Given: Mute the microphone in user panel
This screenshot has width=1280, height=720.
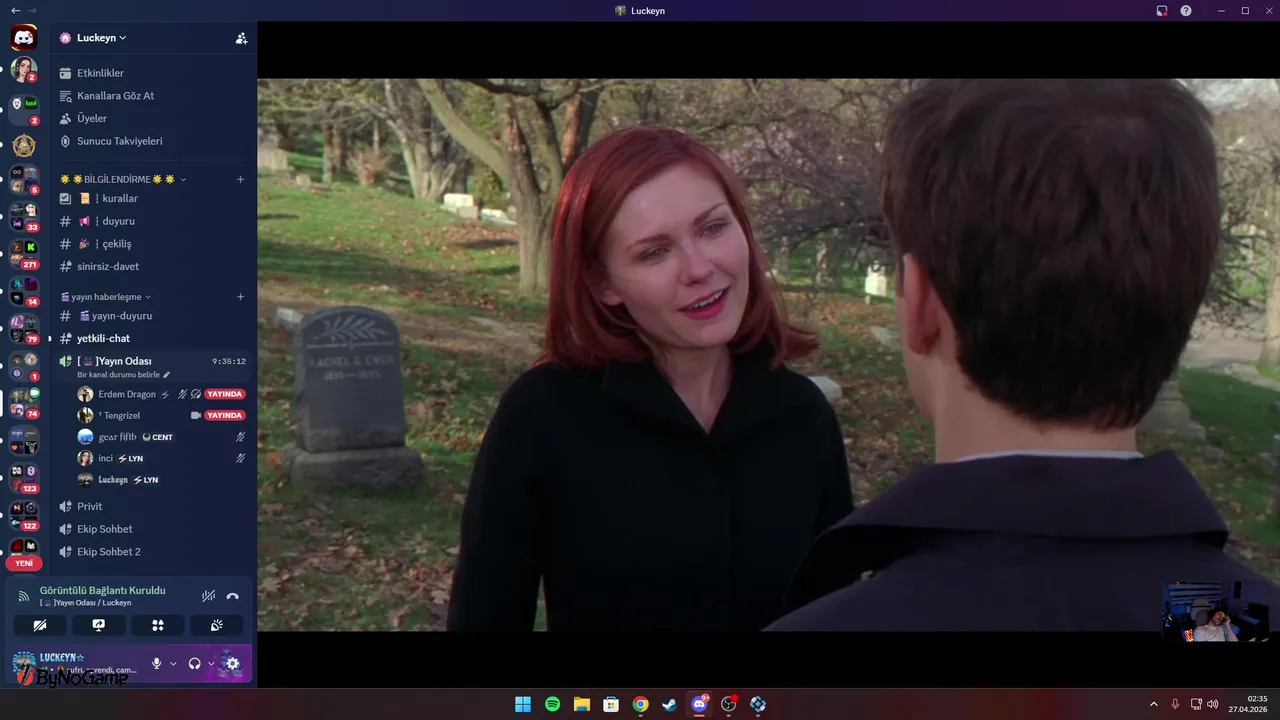Looking at the screenshot, I should (x=156, y=663).
